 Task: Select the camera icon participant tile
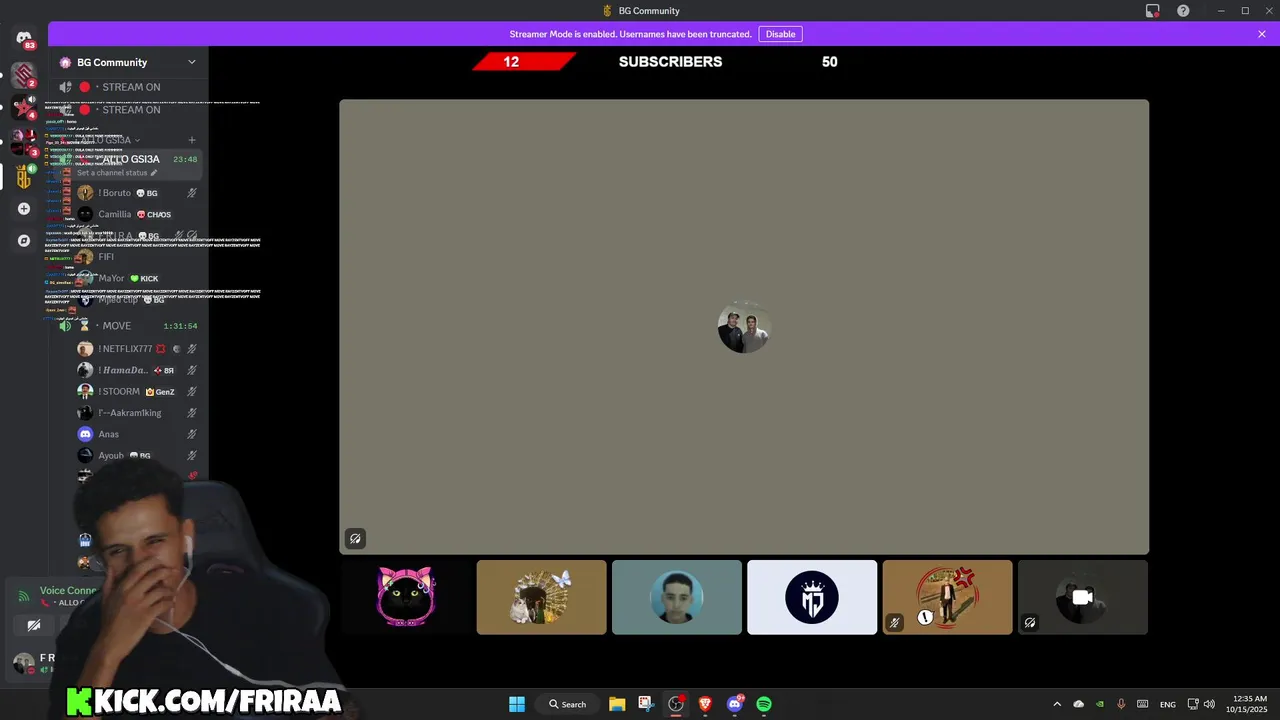[x=1083, y=597]
